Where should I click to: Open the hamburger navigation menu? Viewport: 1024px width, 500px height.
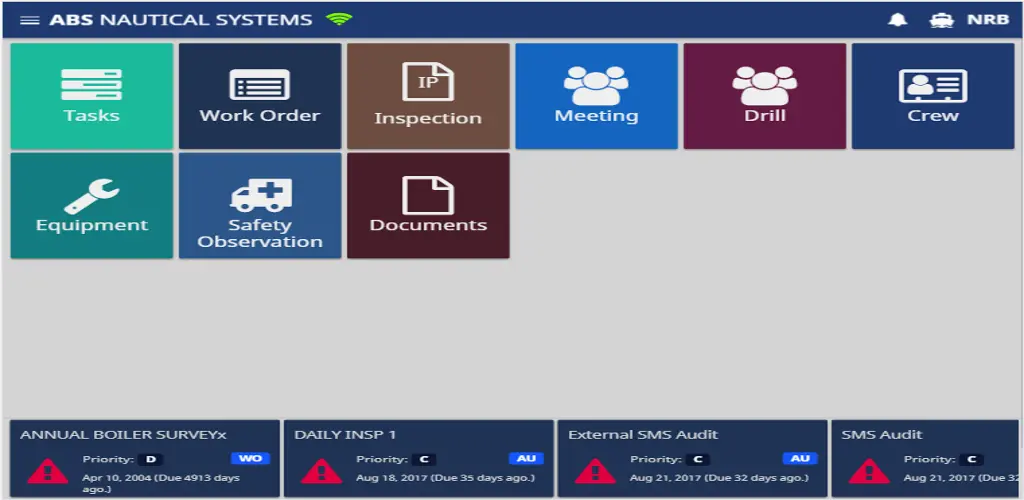pyautogui.click(x=29, y=20)
